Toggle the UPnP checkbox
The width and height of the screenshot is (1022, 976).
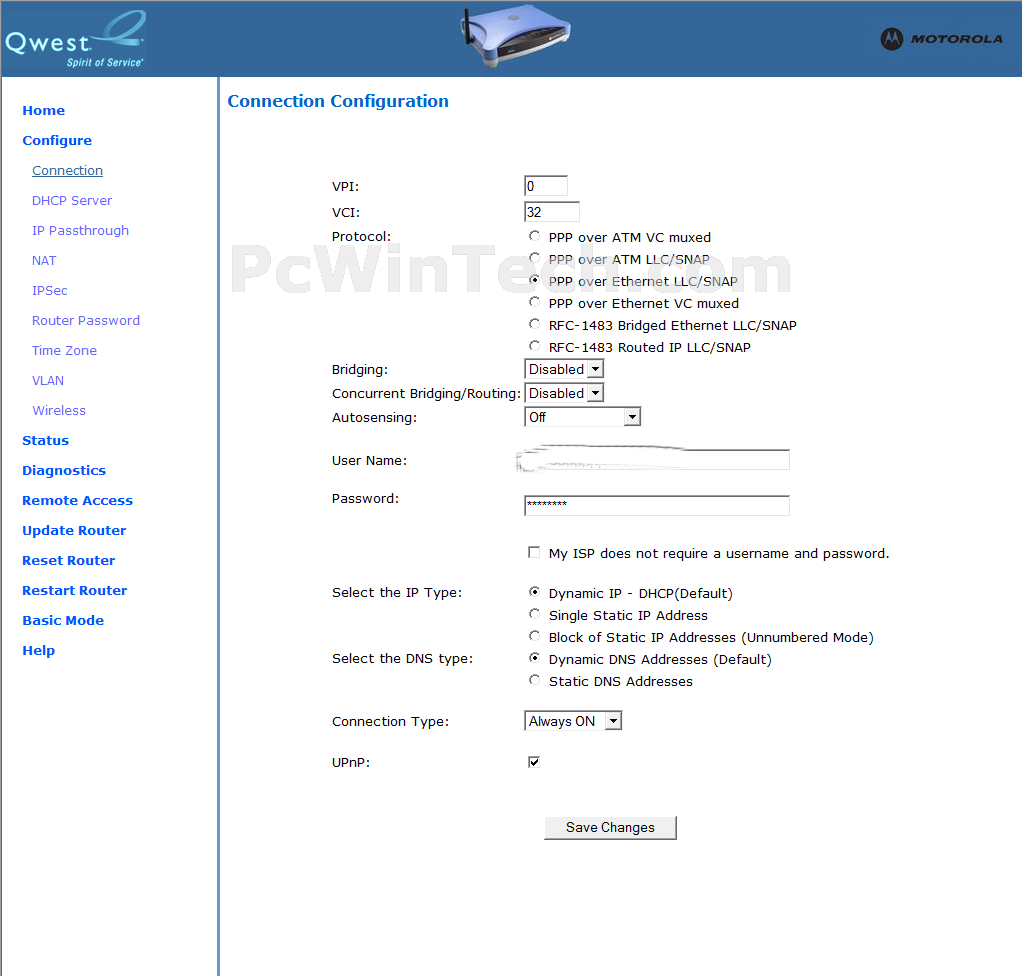click(x=534, y=762)
